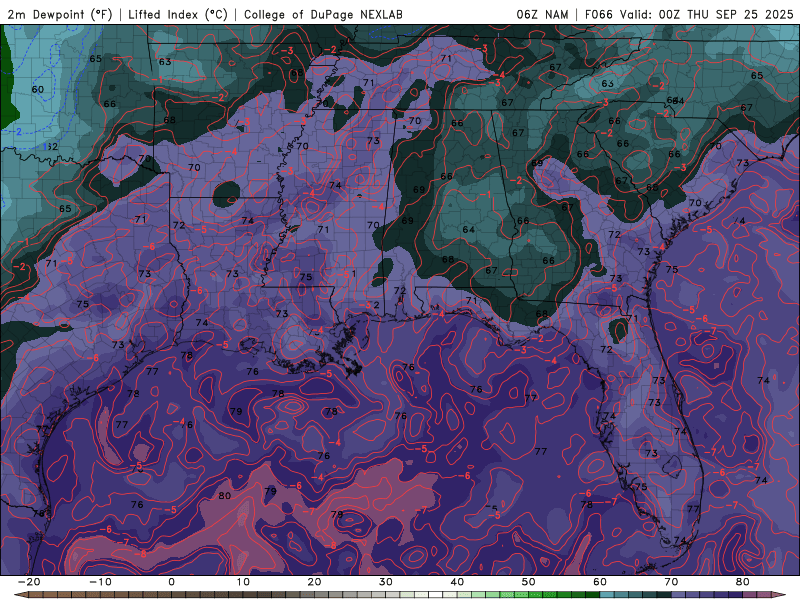Click the "60" dewpoint value plotted on the map
Screen dimensions: 800x600
click(38, 89)
